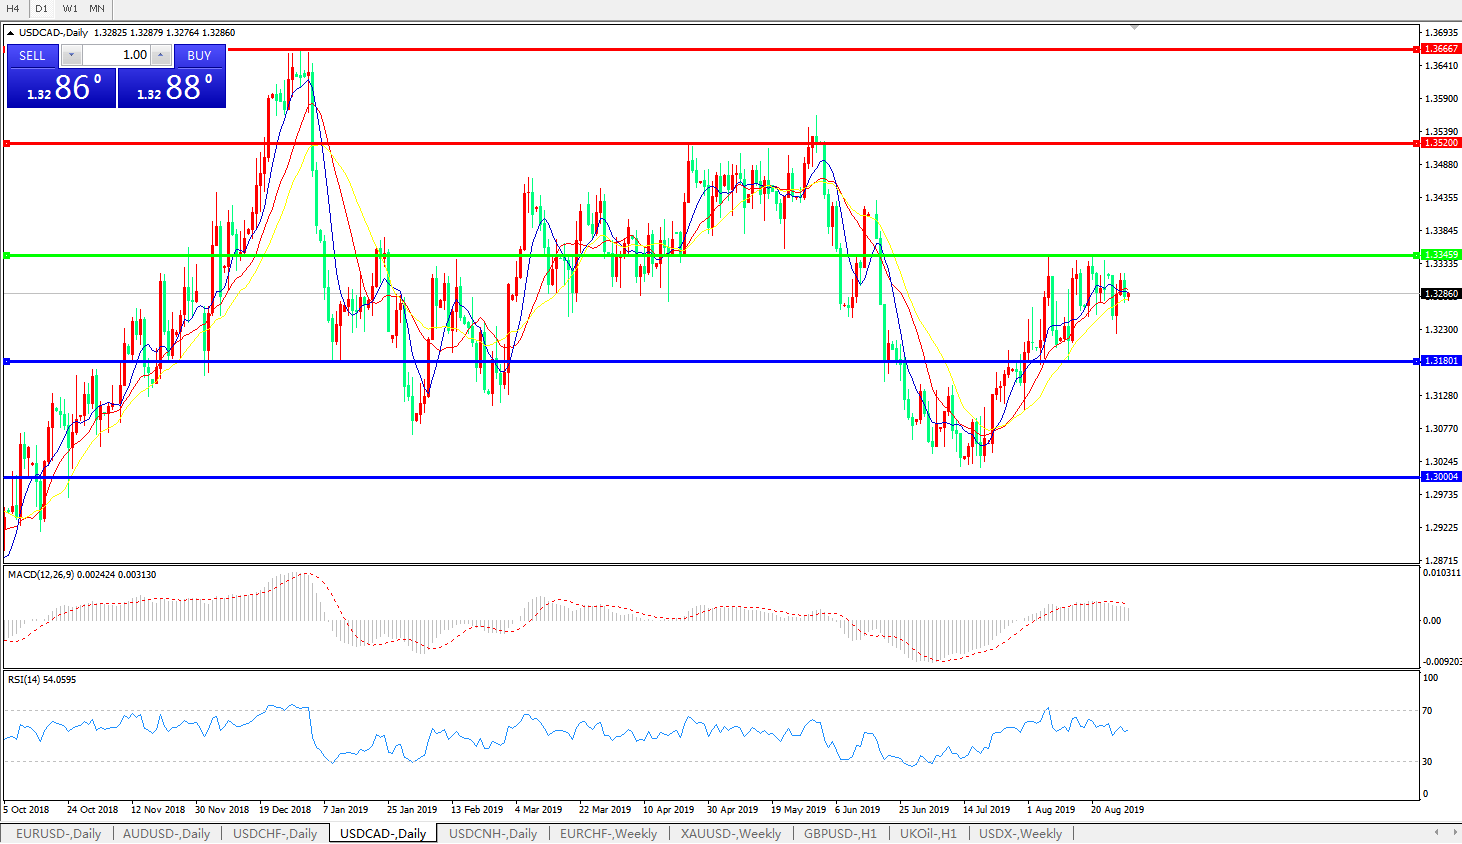Image resolution: width=1462 pixels, height=844 pixels.
Task: Switch to the GBPUSD-,H1 chart tab
Action: [x=840, y=833]
